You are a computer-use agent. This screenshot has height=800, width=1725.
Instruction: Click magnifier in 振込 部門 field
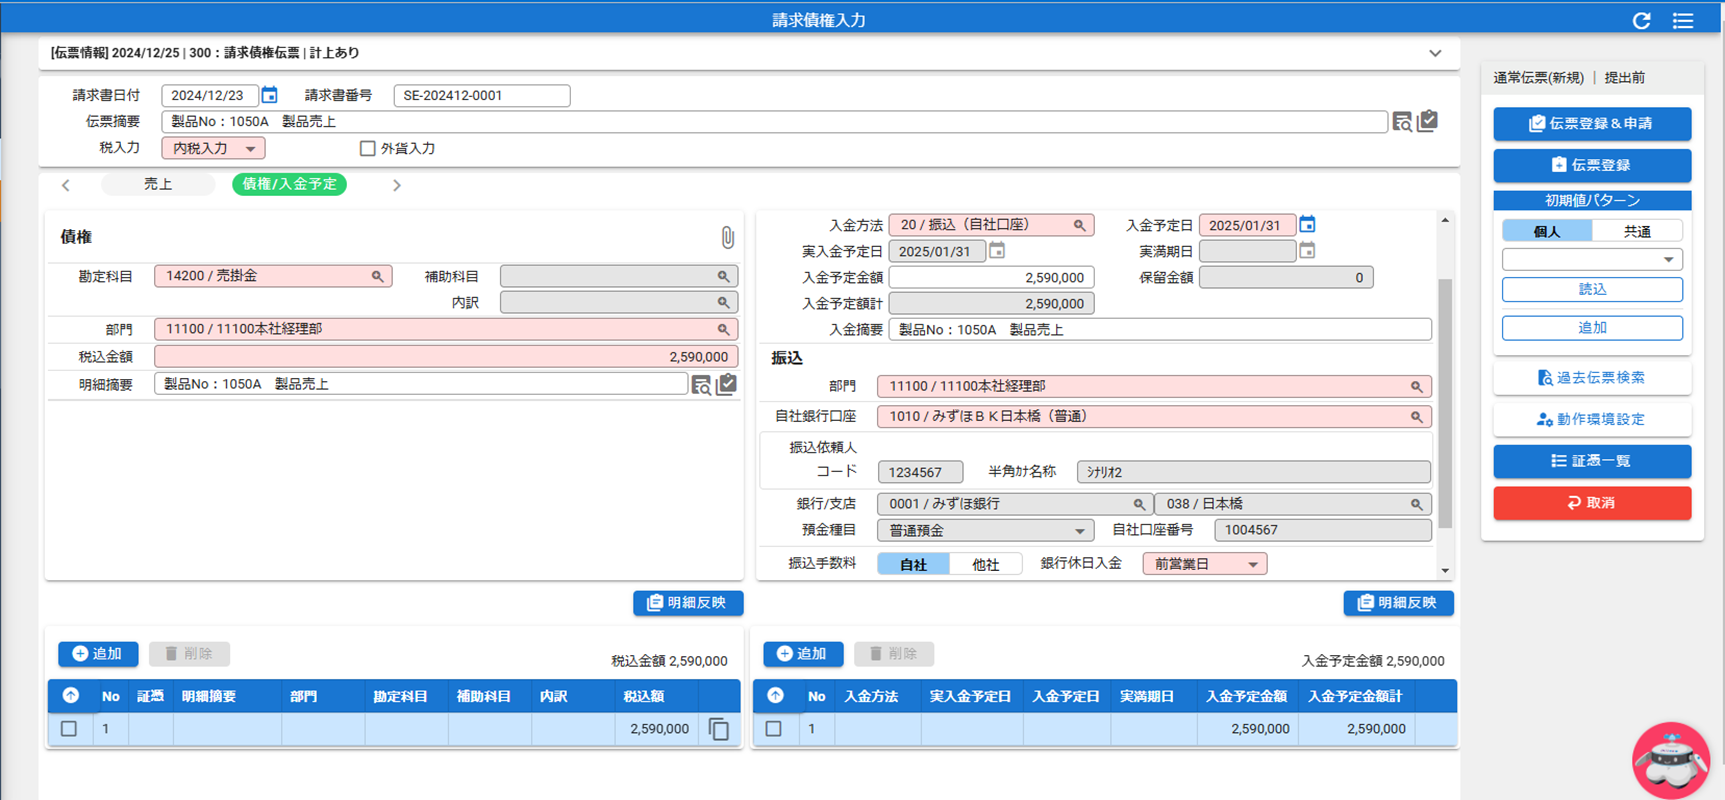(x=1417, y=386)
